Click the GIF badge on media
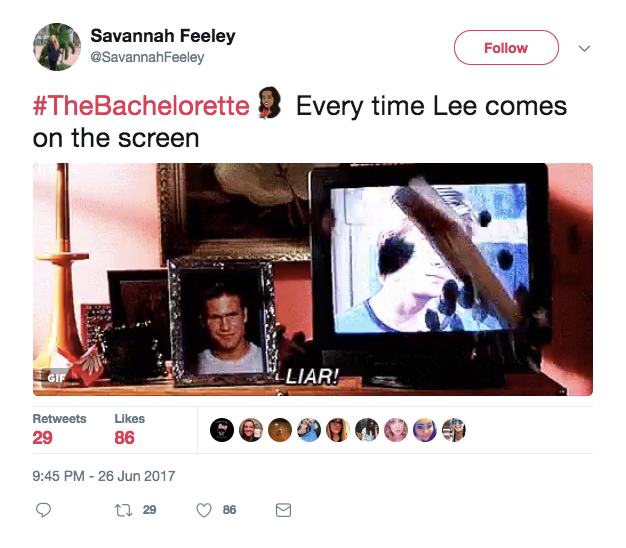This screenshot has height=548, width=626. click(x=56, y=378)
